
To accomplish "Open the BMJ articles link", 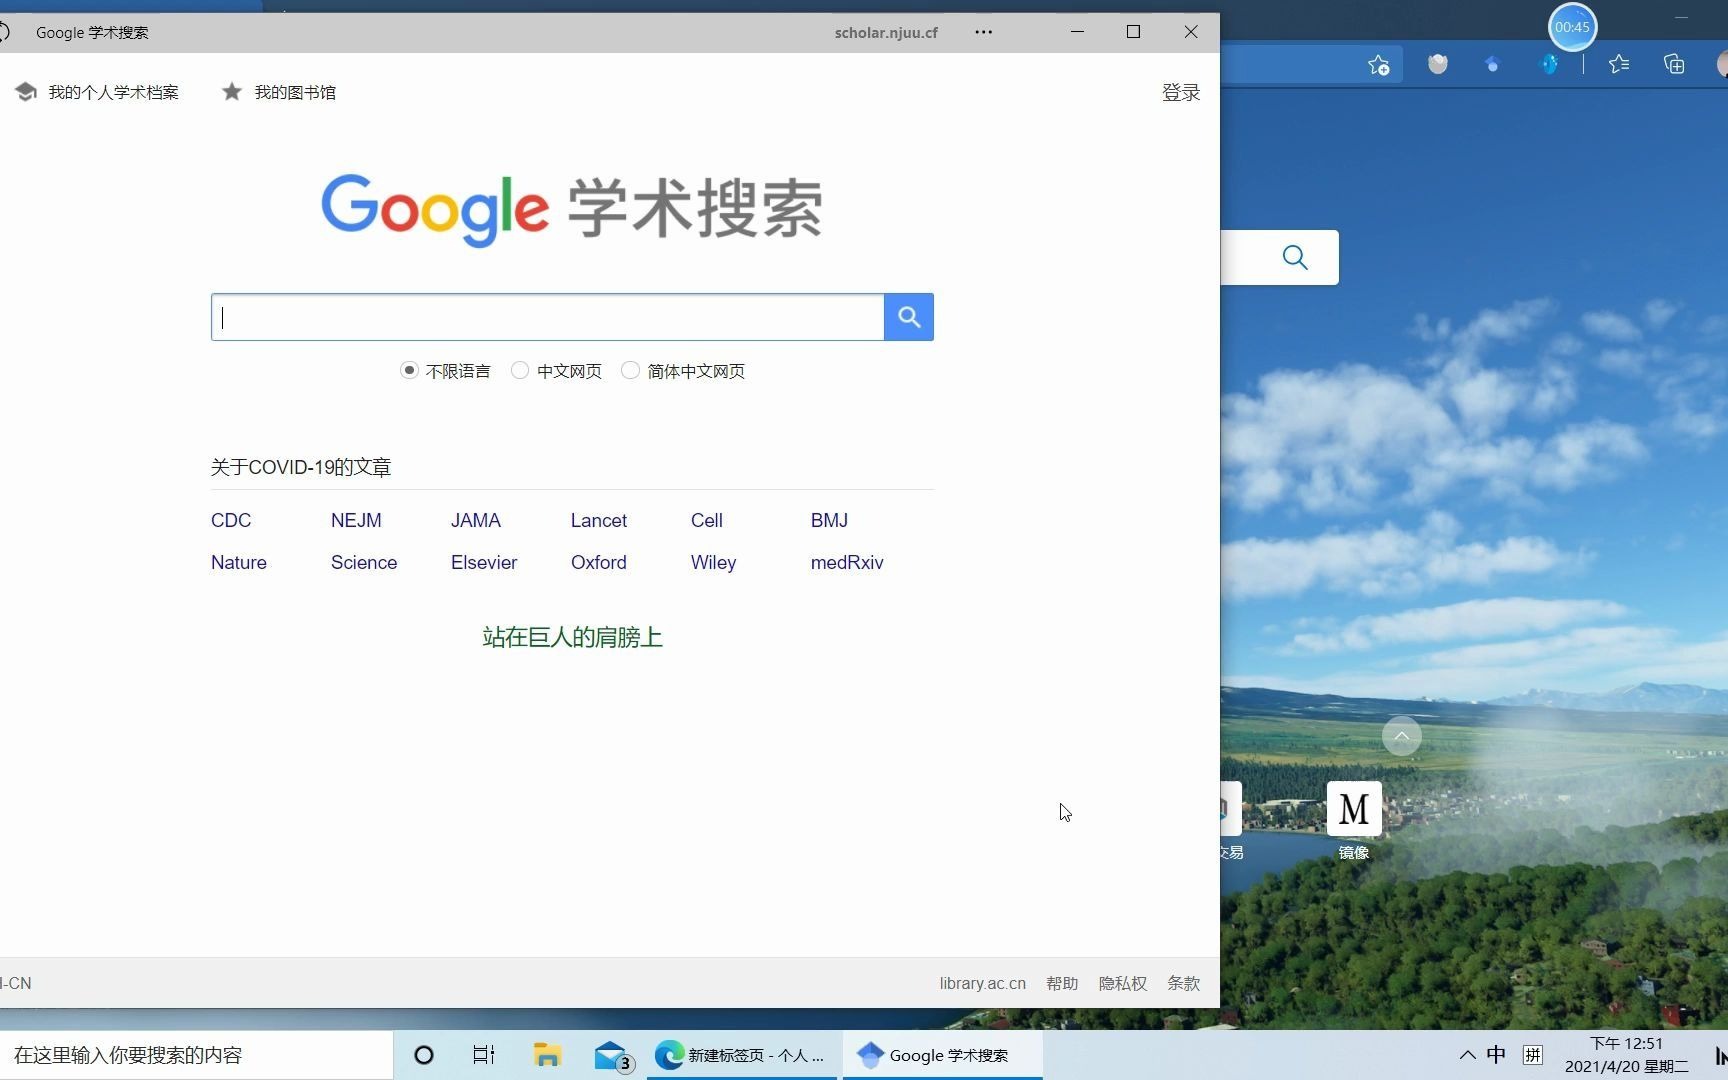I will 829,521.
